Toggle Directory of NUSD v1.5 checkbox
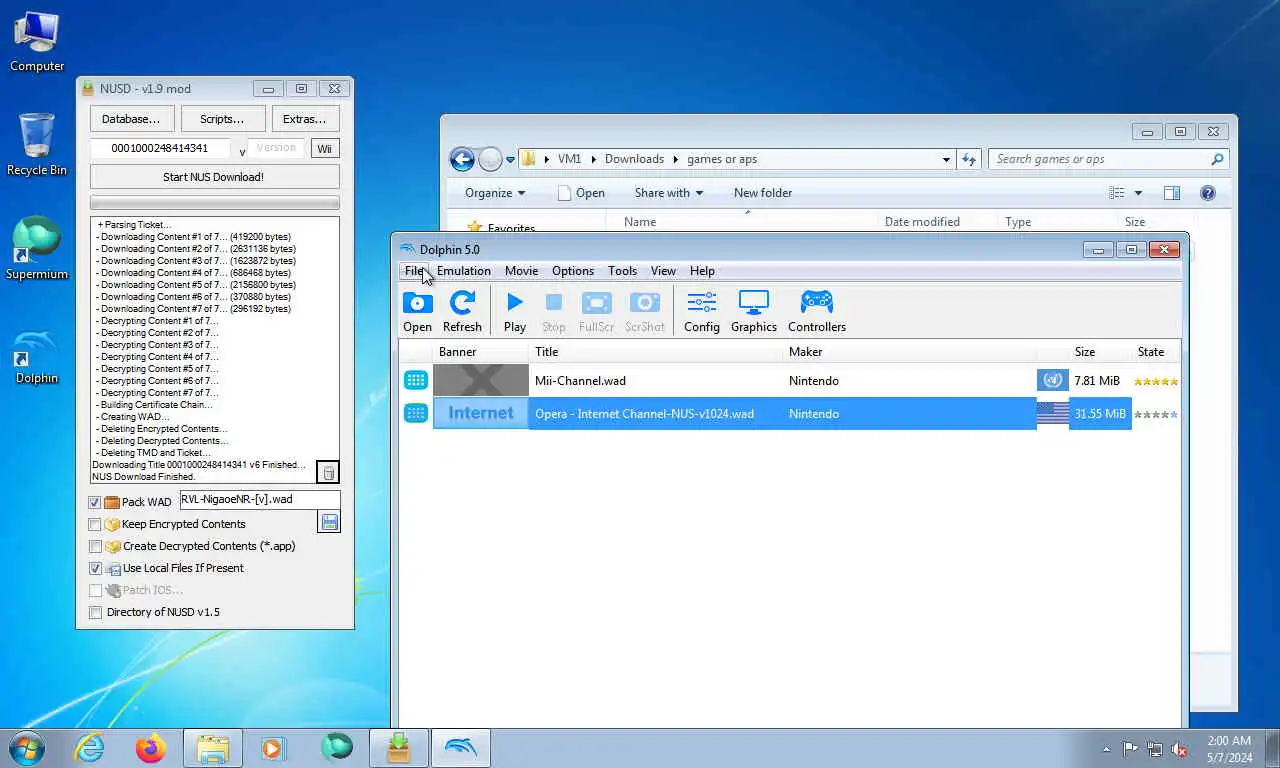1280x768 pixels. click(95, 612)
